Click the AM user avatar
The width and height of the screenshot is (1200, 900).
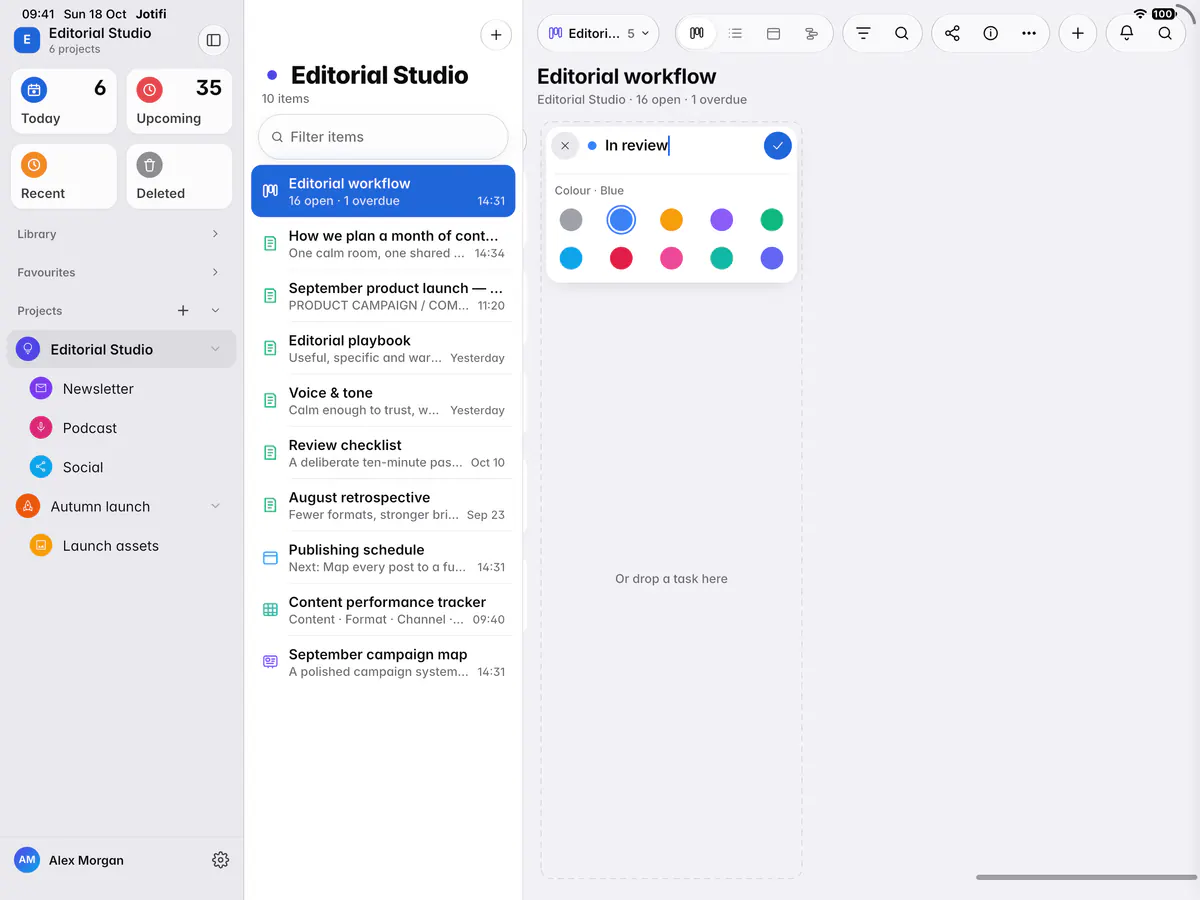27,860
